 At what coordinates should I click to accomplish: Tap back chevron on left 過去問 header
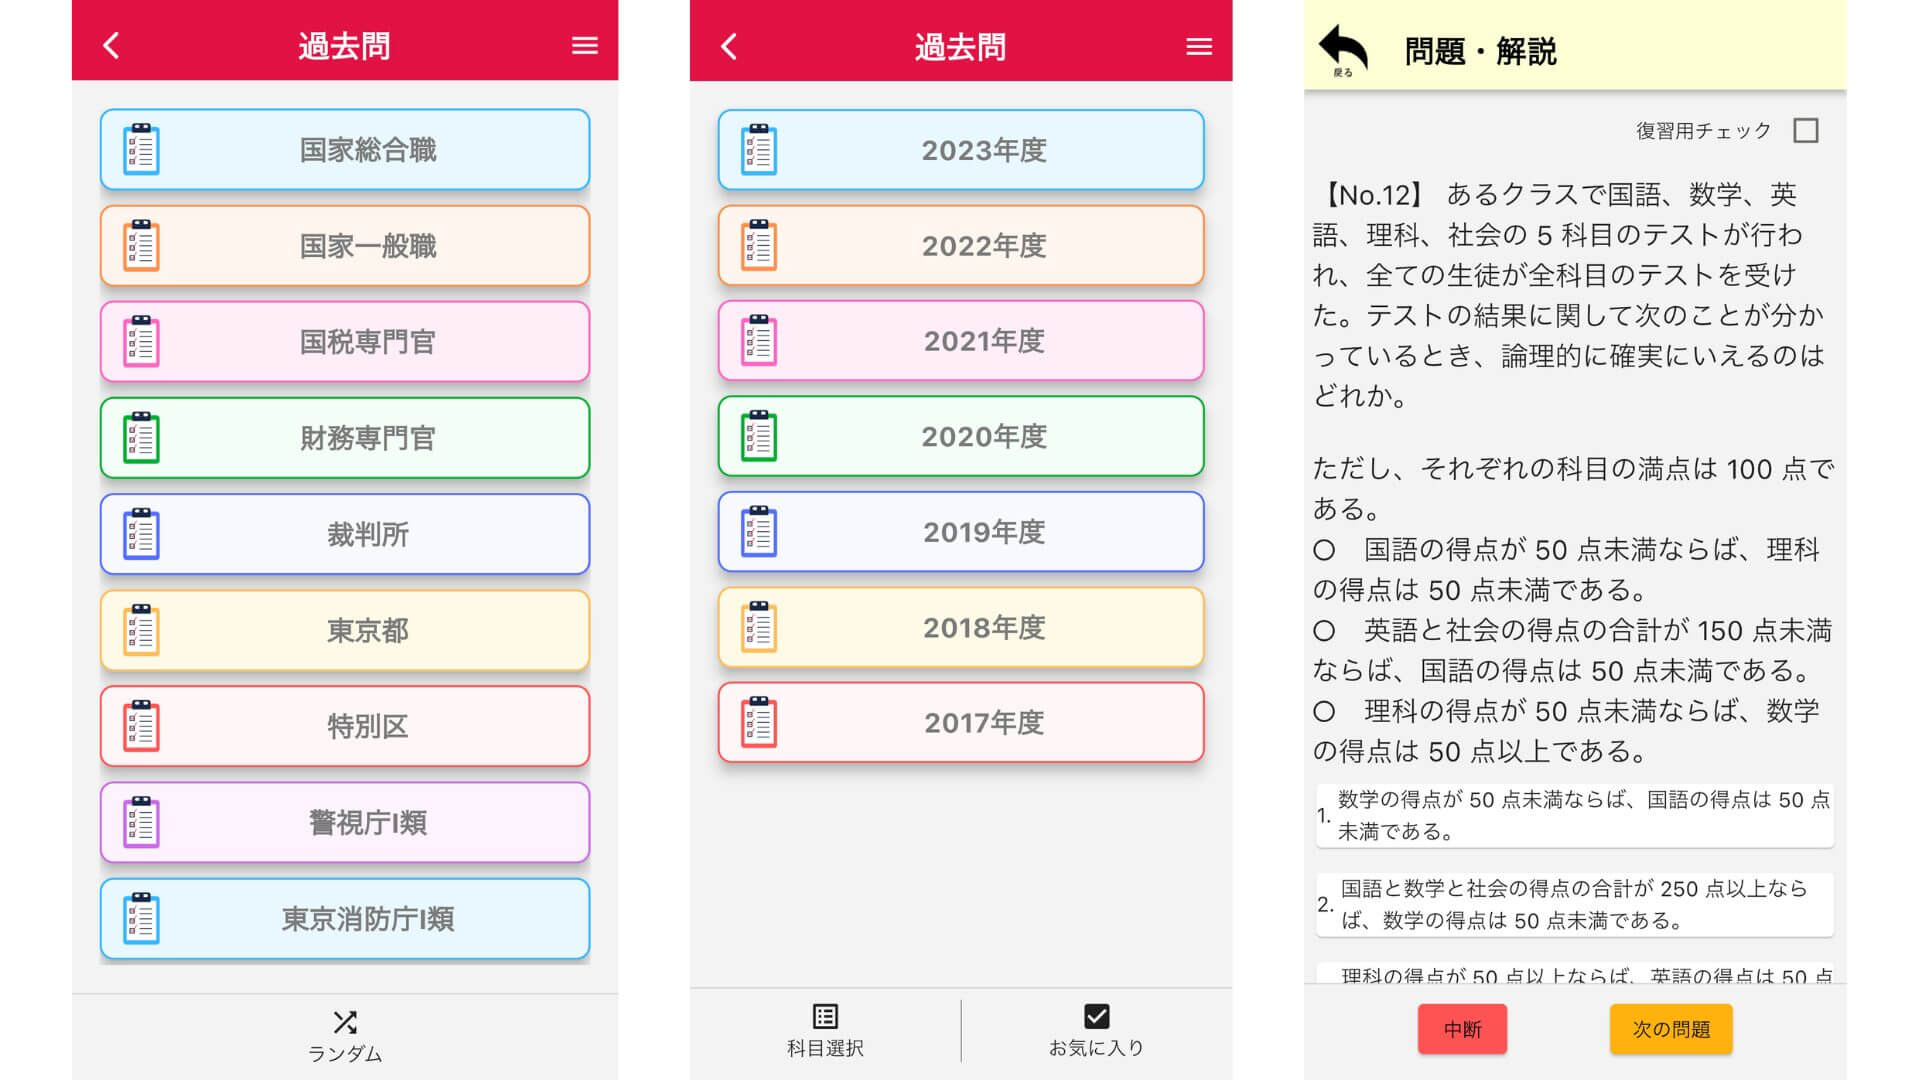click(111, 46)
